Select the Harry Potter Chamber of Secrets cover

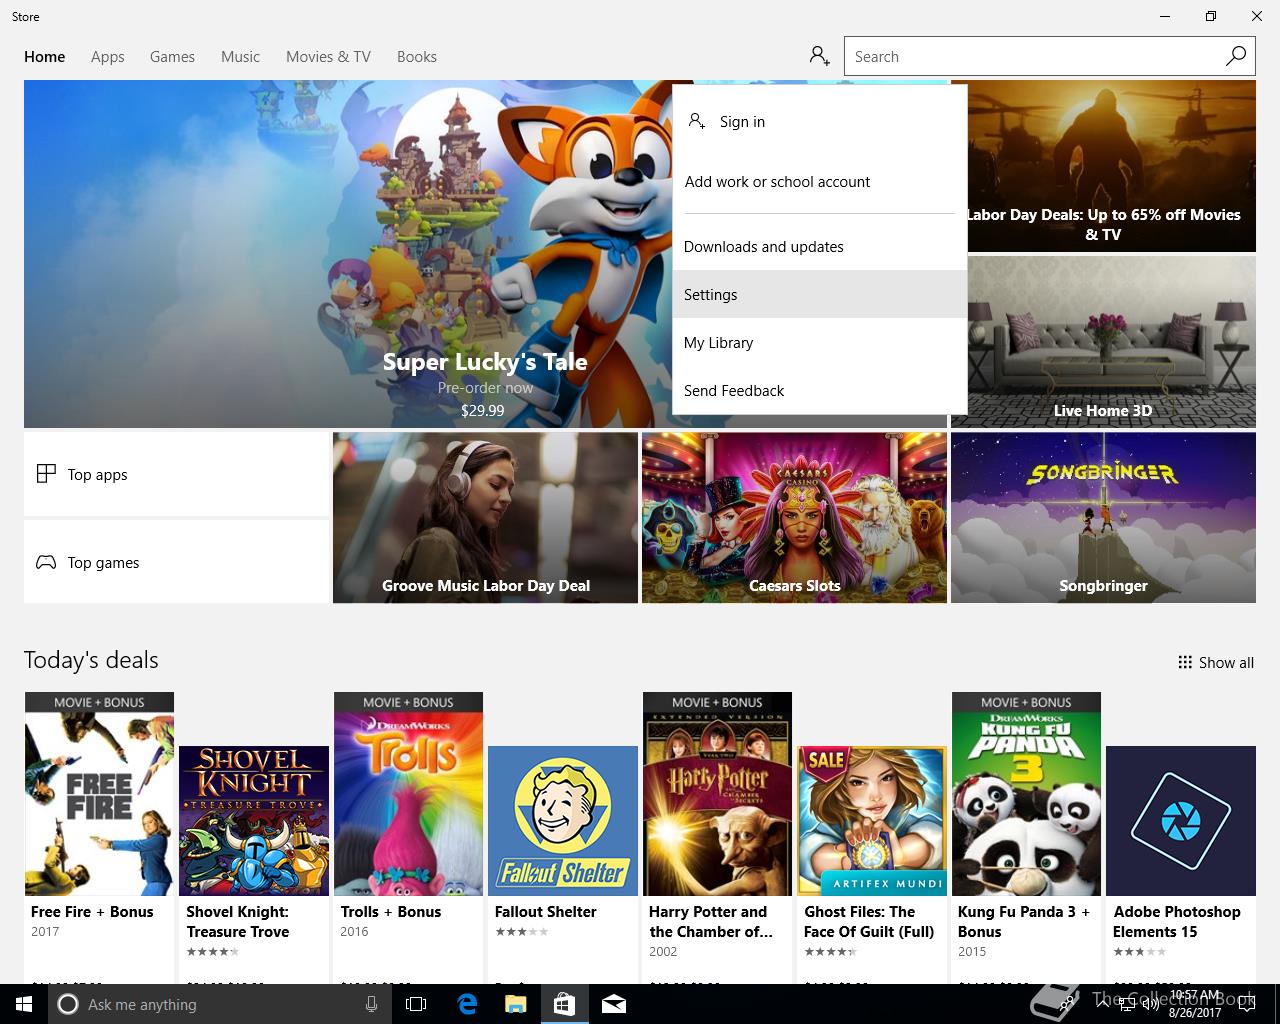(717, 794)
